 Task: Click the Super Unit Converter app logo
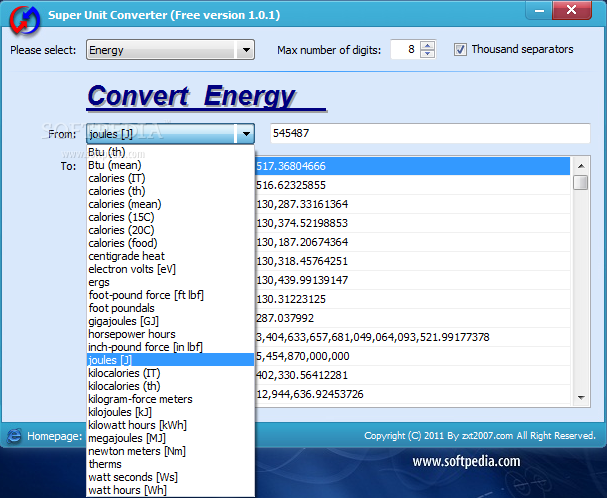[25, 20]
